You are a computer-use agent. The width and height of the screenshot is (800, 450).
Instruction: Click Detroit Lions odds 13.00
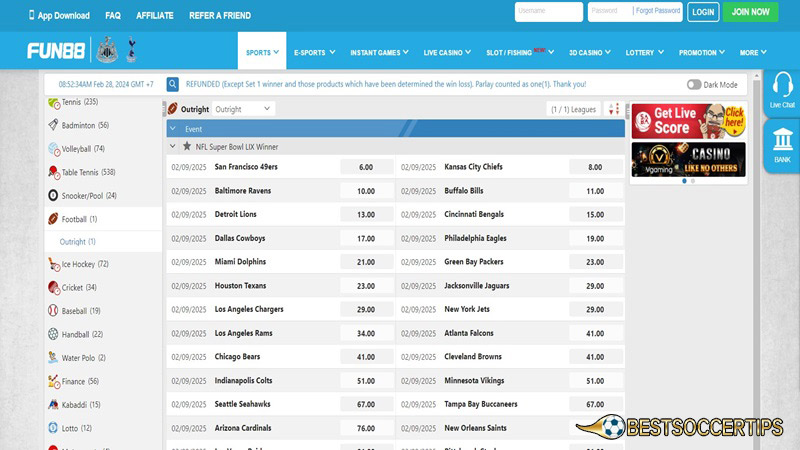click(x=366, y=215)
